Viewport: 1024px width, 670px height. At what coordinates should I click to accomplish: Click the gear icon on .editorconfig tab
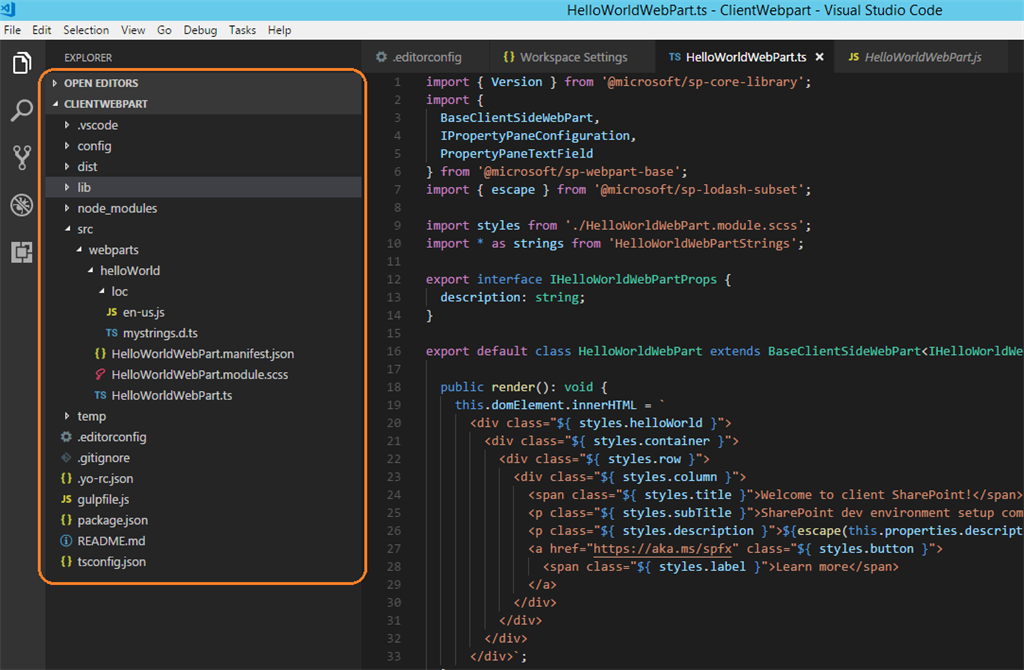coord(381,57)
